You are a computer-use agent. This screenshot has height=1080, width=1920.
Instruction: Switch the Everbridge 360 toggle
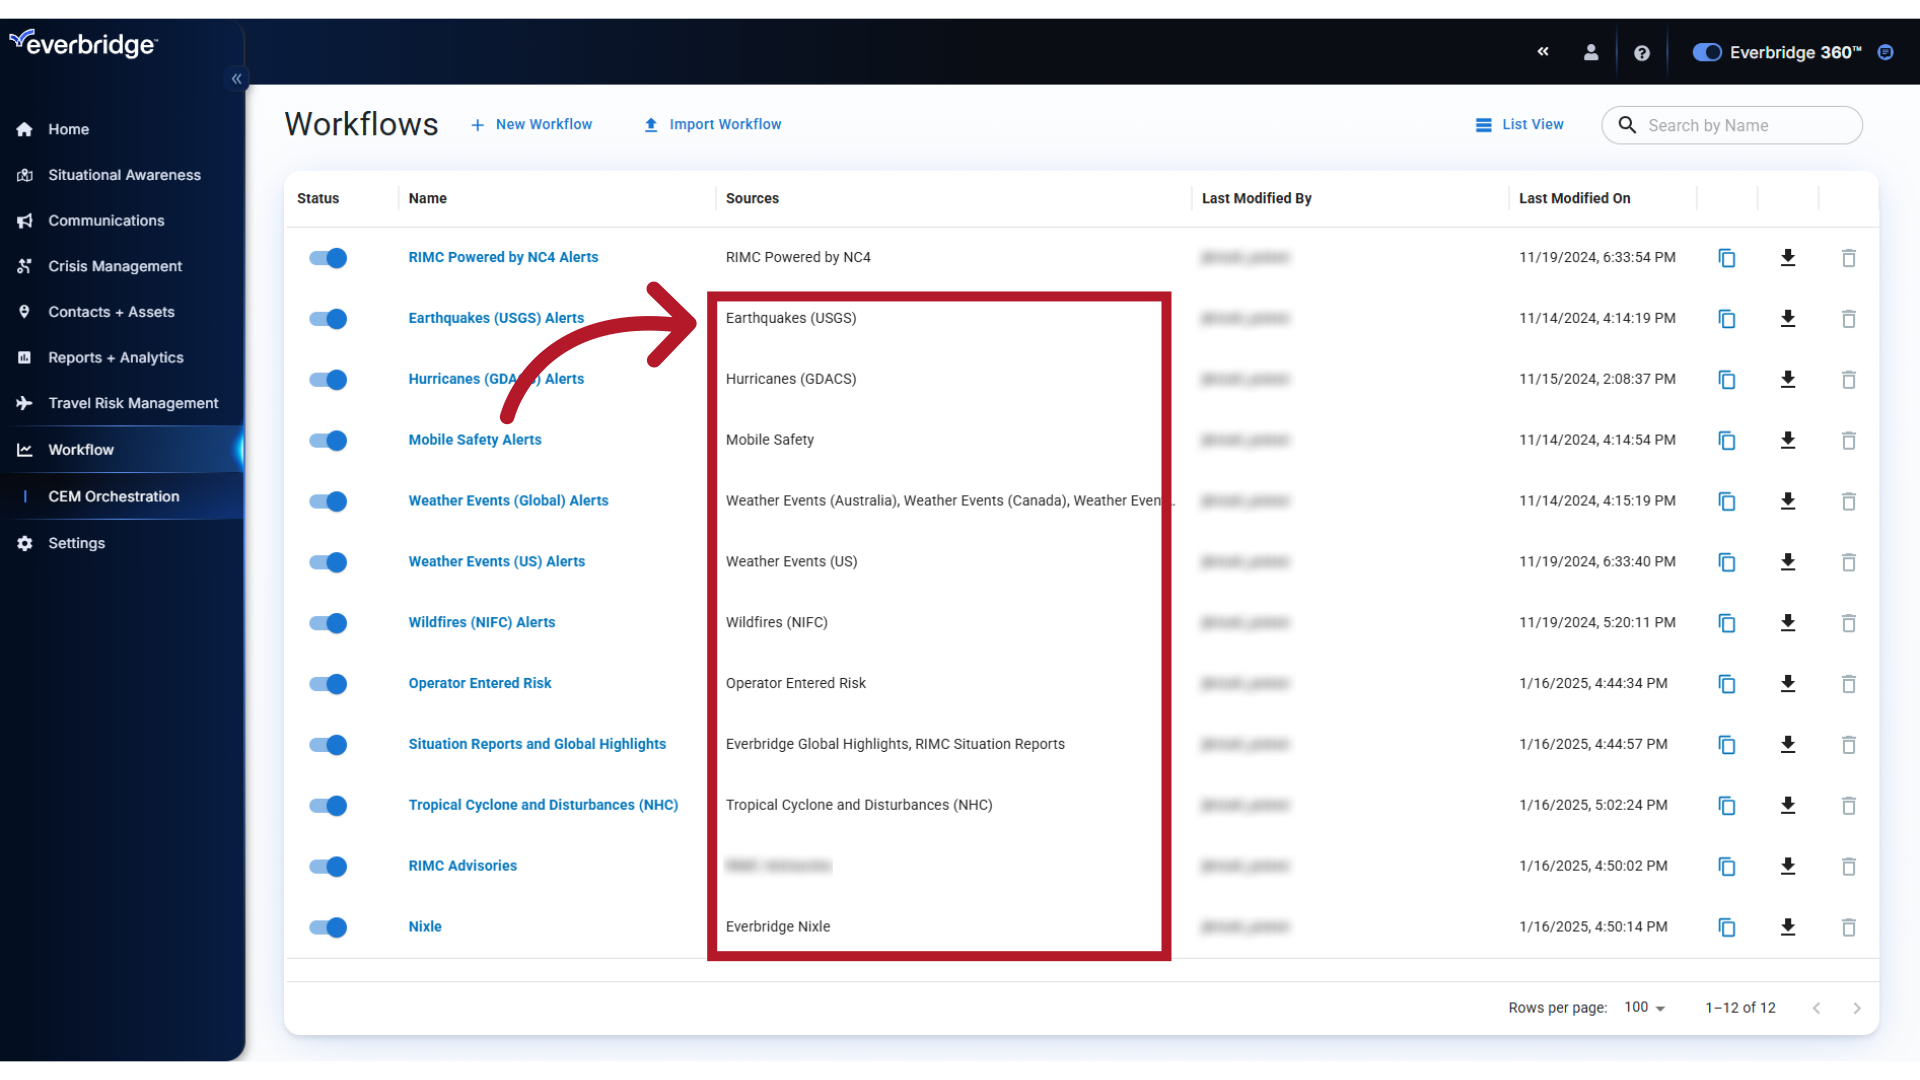coord(1707,52)
